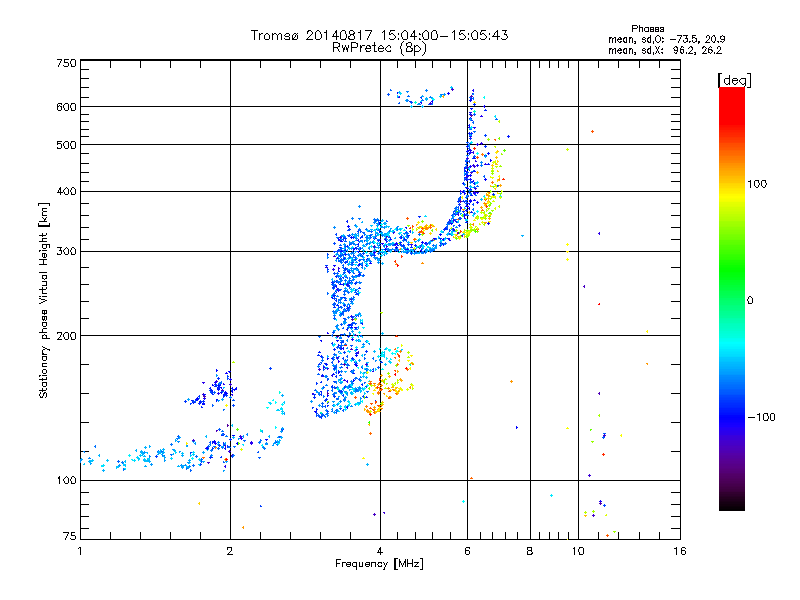This screenshot has height=600, width=800.
Task: Click the plot title "Tromsø 20140817 15:04:00-15:05:43"
Action: pos(379,35)
